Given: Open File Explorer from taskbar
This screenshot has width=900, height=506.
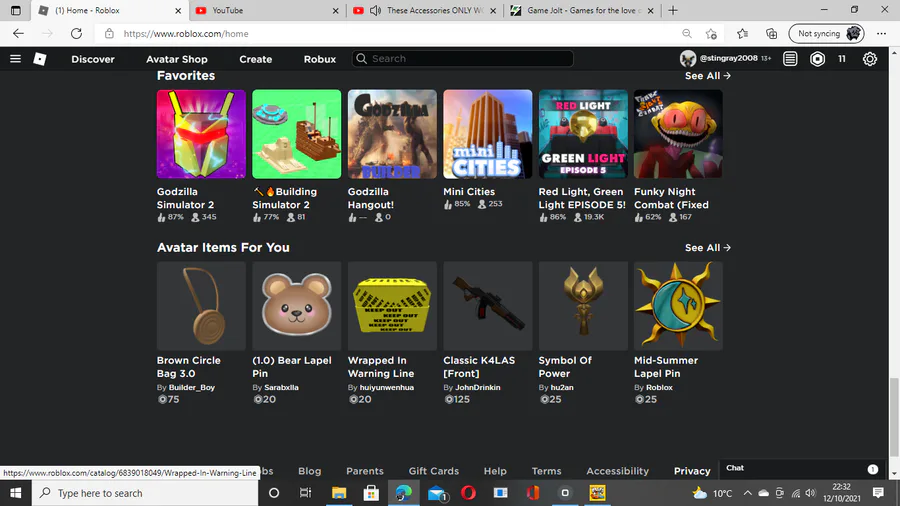Looking at the screenshot, I should [339, 493].
